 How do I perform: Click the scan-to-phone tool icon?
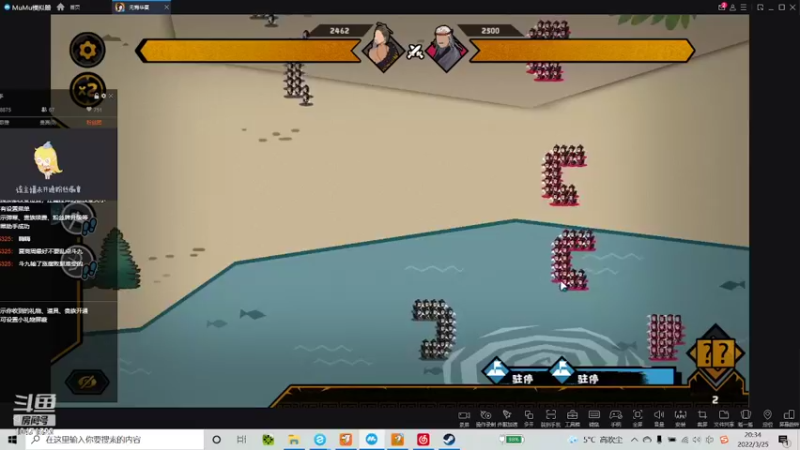click(551, 418)
